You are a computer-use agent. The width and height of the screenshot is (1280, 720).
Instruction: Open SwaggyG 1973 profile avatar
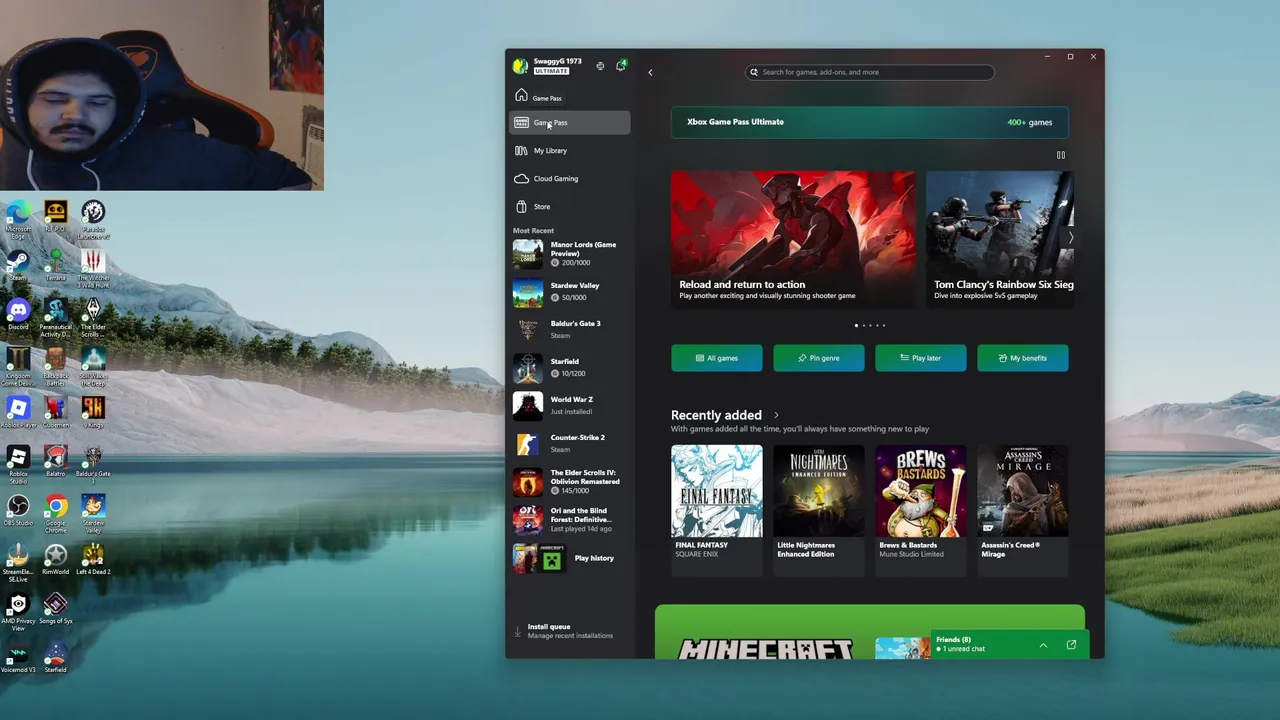click(520, 66)
